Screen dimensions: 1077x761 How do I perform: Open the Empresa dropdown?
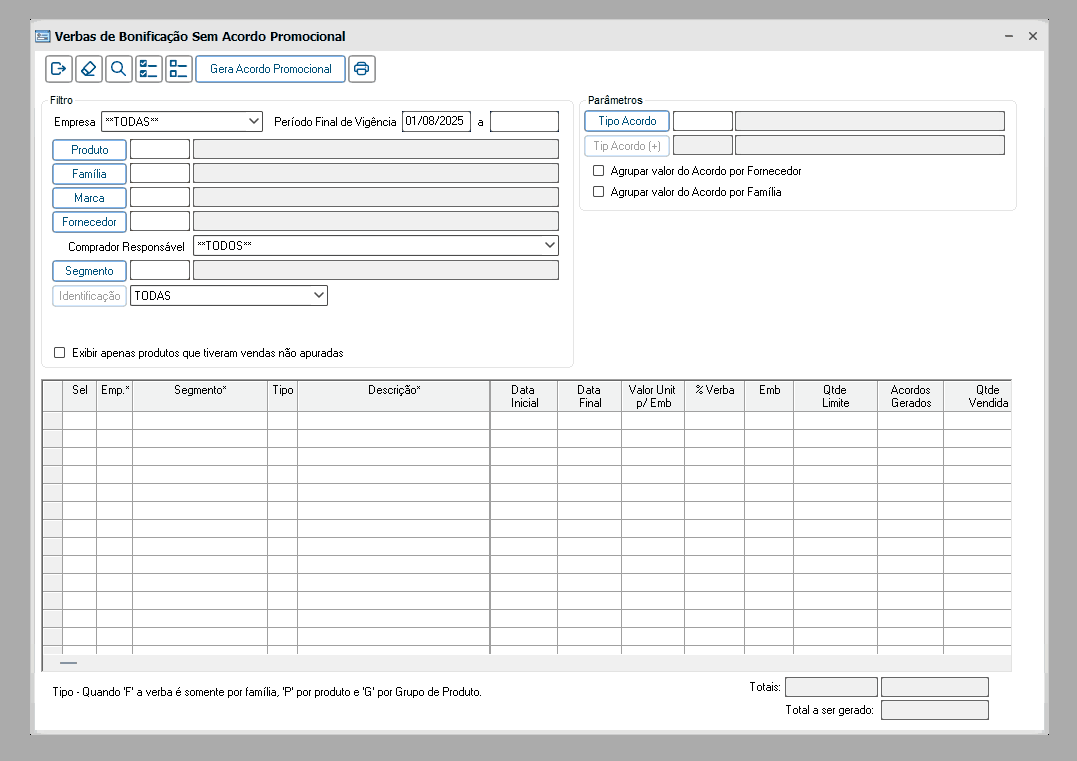[182, 122]
